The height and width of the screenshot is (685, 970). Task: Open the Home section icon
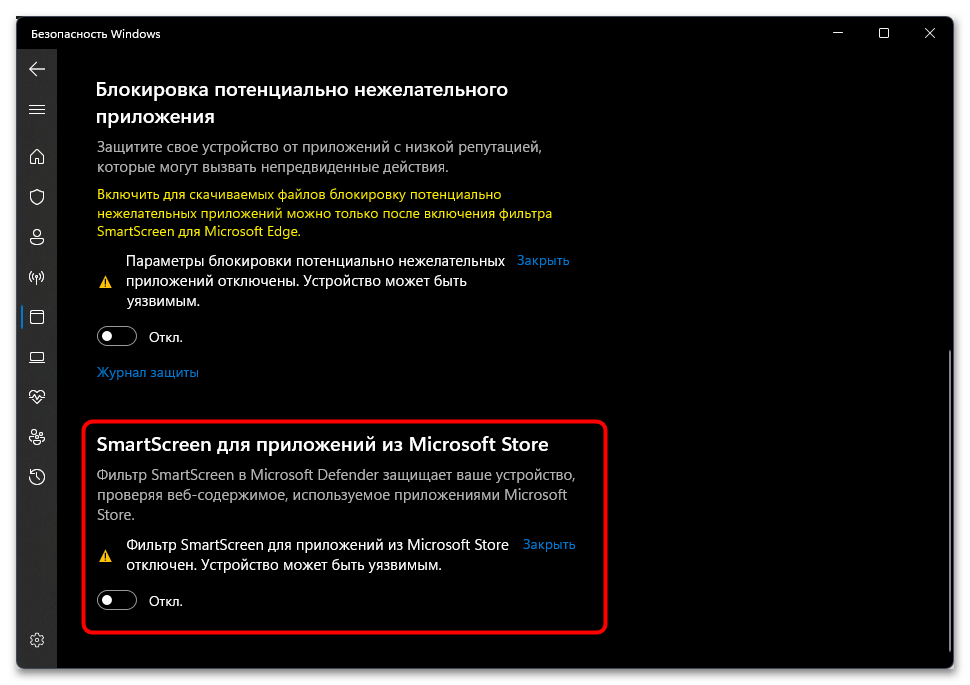coord(37,157)
